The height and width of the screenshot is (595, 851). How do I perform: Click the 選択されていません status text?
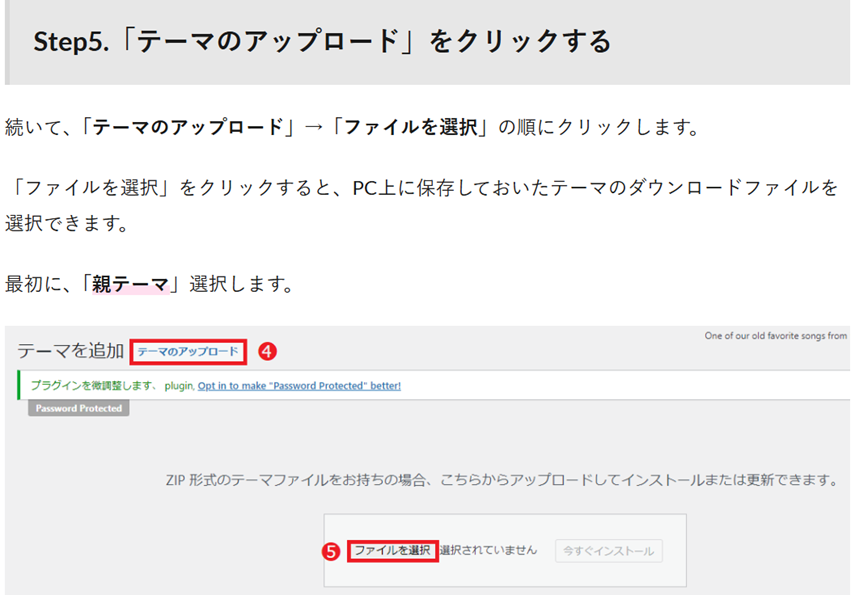coord(489,551)
